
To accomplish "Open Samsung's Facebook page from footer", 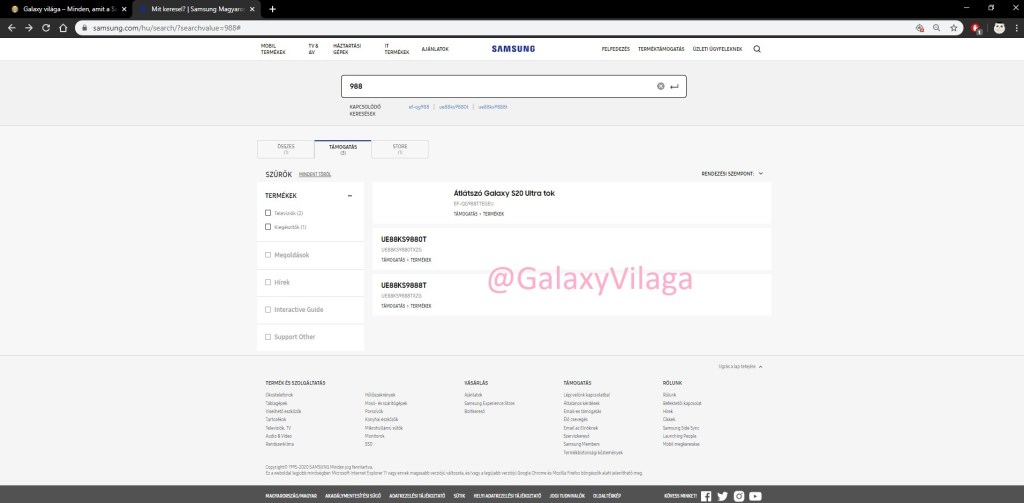I will (706, 496).
